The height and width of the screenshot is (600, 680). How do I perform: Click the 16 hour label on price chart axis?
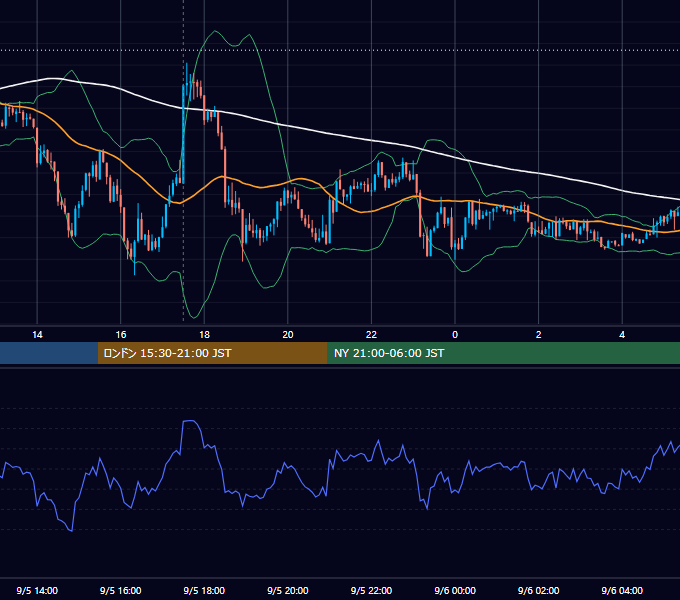coord(121,335)
